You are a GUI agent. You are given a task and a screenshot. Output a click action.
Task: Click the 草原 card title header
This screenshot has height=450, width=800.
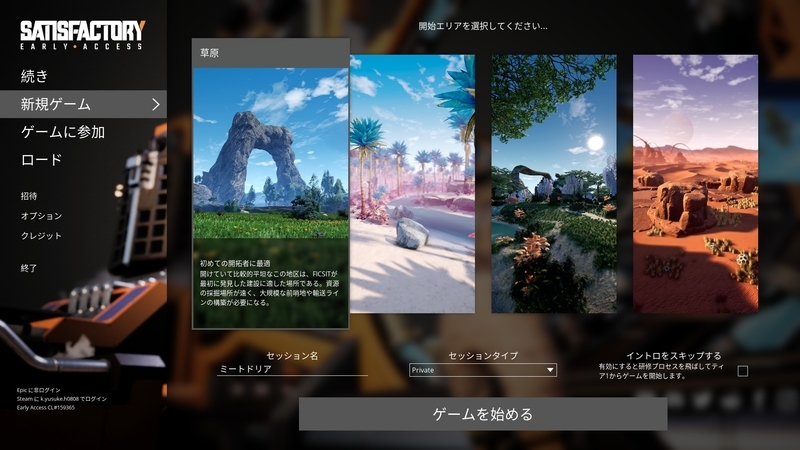point(271,53)
